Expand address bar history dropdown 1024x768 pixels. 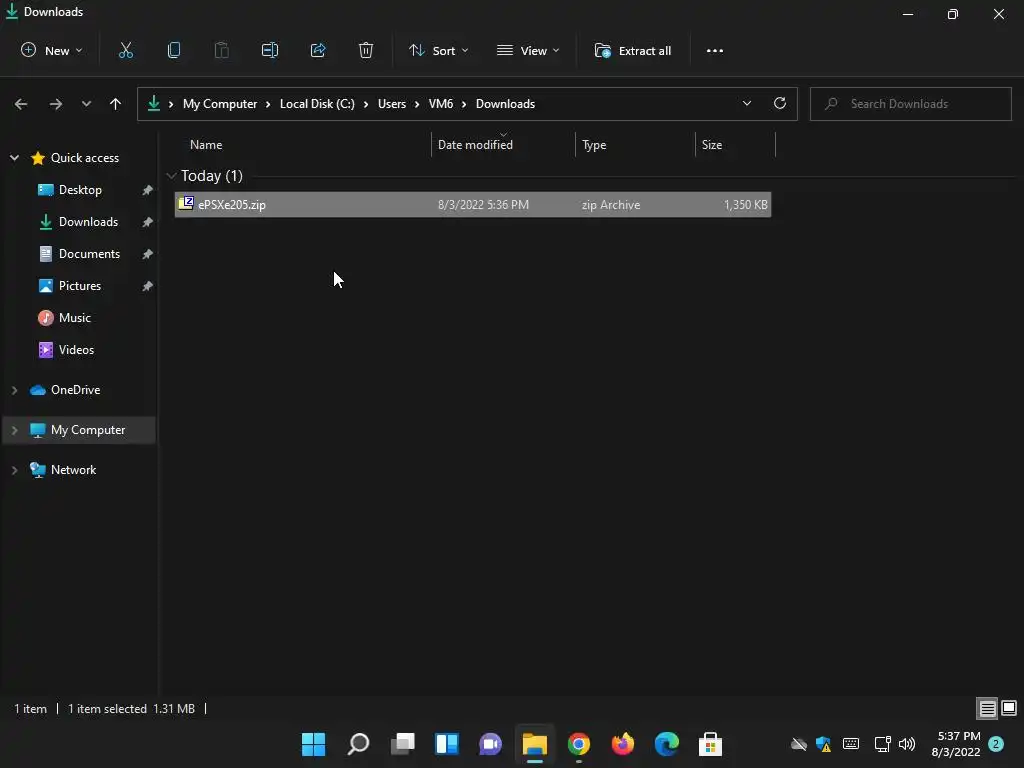746,103
